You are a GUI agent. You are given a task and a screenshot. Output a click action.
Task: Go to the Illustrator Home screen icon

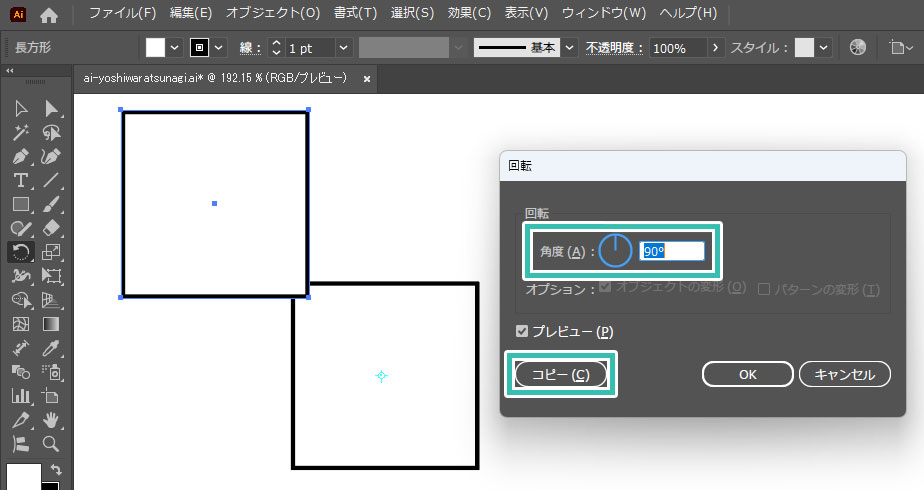[49, 15]
